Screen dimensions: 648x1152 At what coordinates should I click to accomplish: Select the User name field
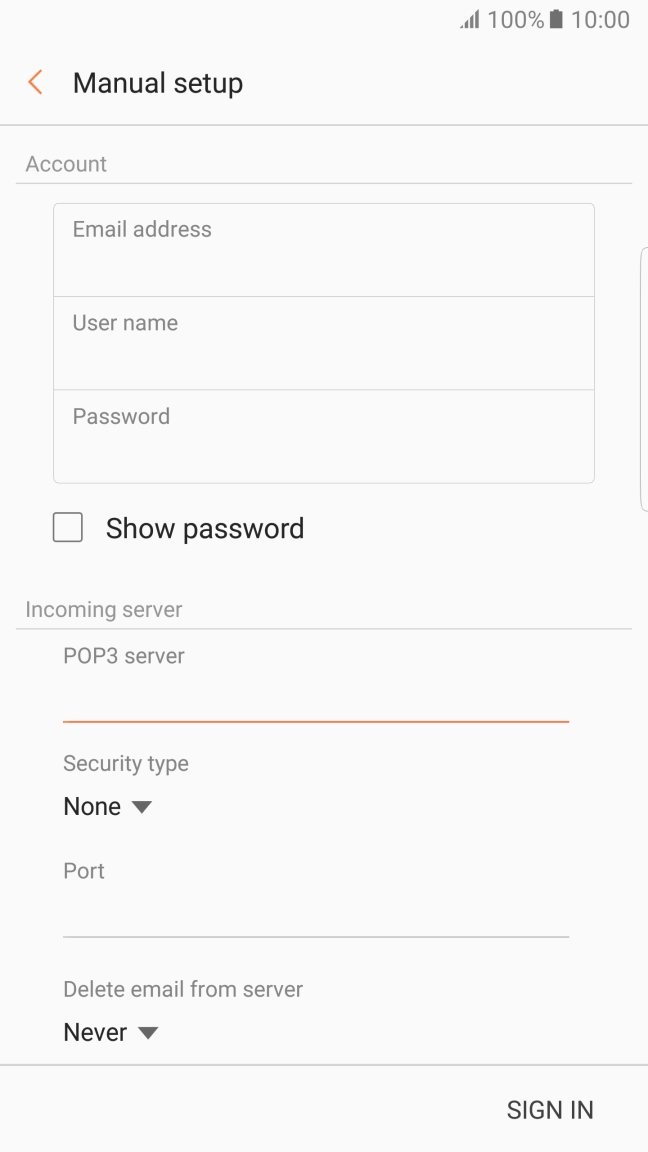(x=324, y=343)
